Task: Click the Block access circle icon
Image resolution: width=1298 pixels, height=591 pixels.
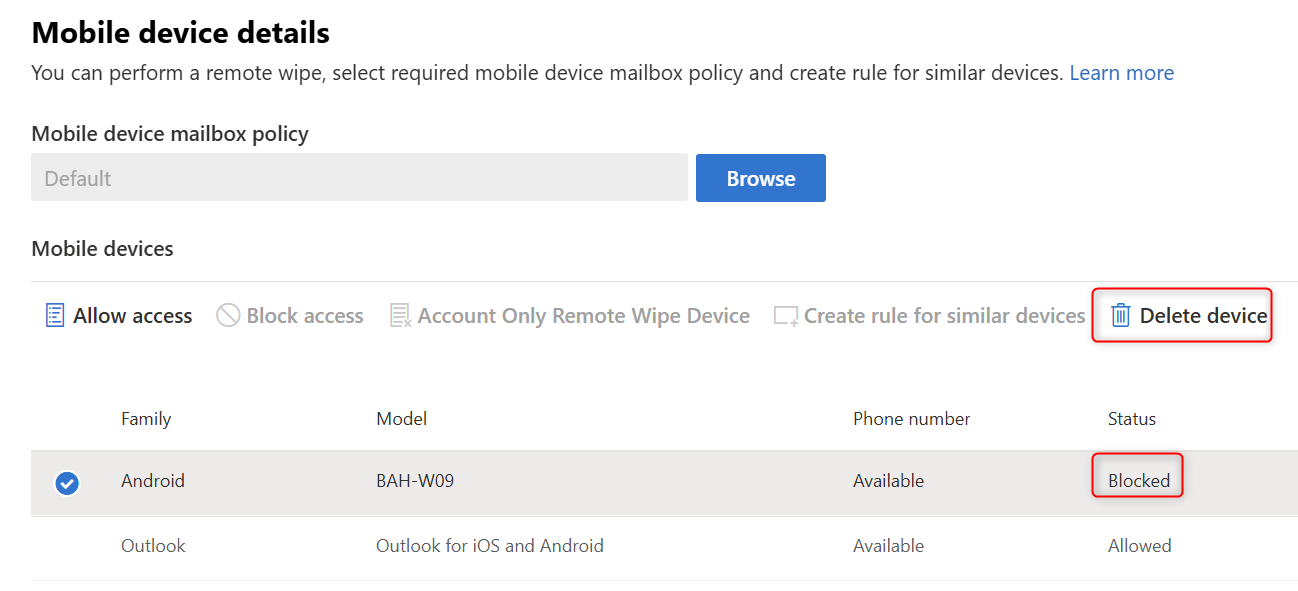Action: [228, 316]
